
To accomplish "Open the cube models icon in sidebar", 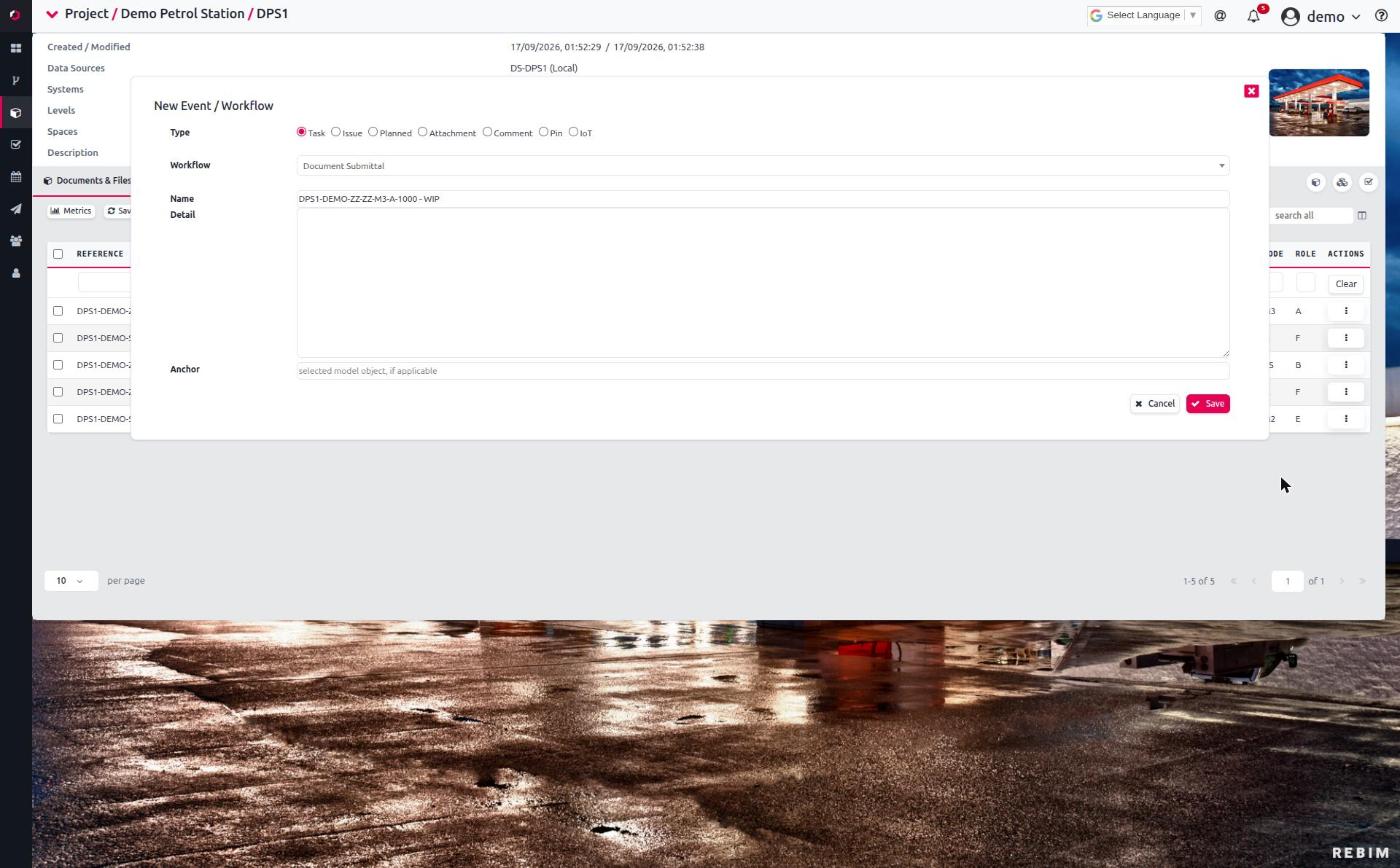I will point(15,113).
